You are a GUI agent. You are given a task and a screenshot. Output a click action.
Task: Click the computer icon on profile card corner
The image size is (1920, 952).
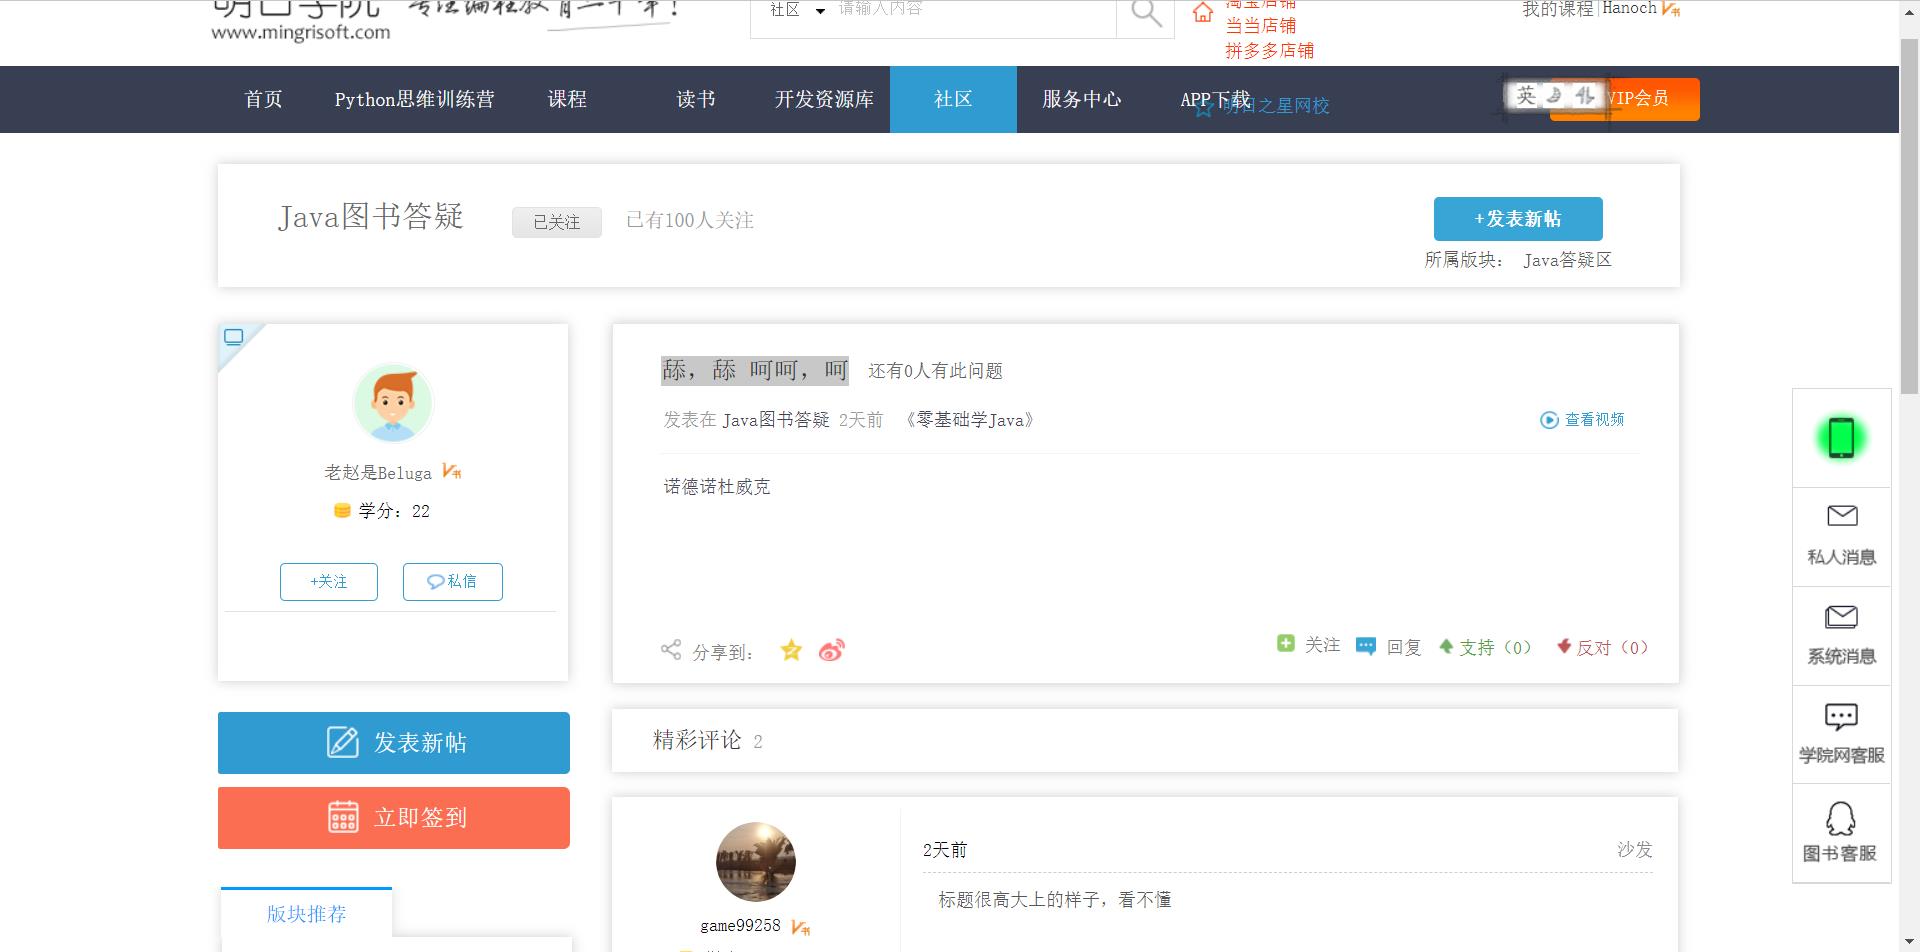click(x=234, y=337)
